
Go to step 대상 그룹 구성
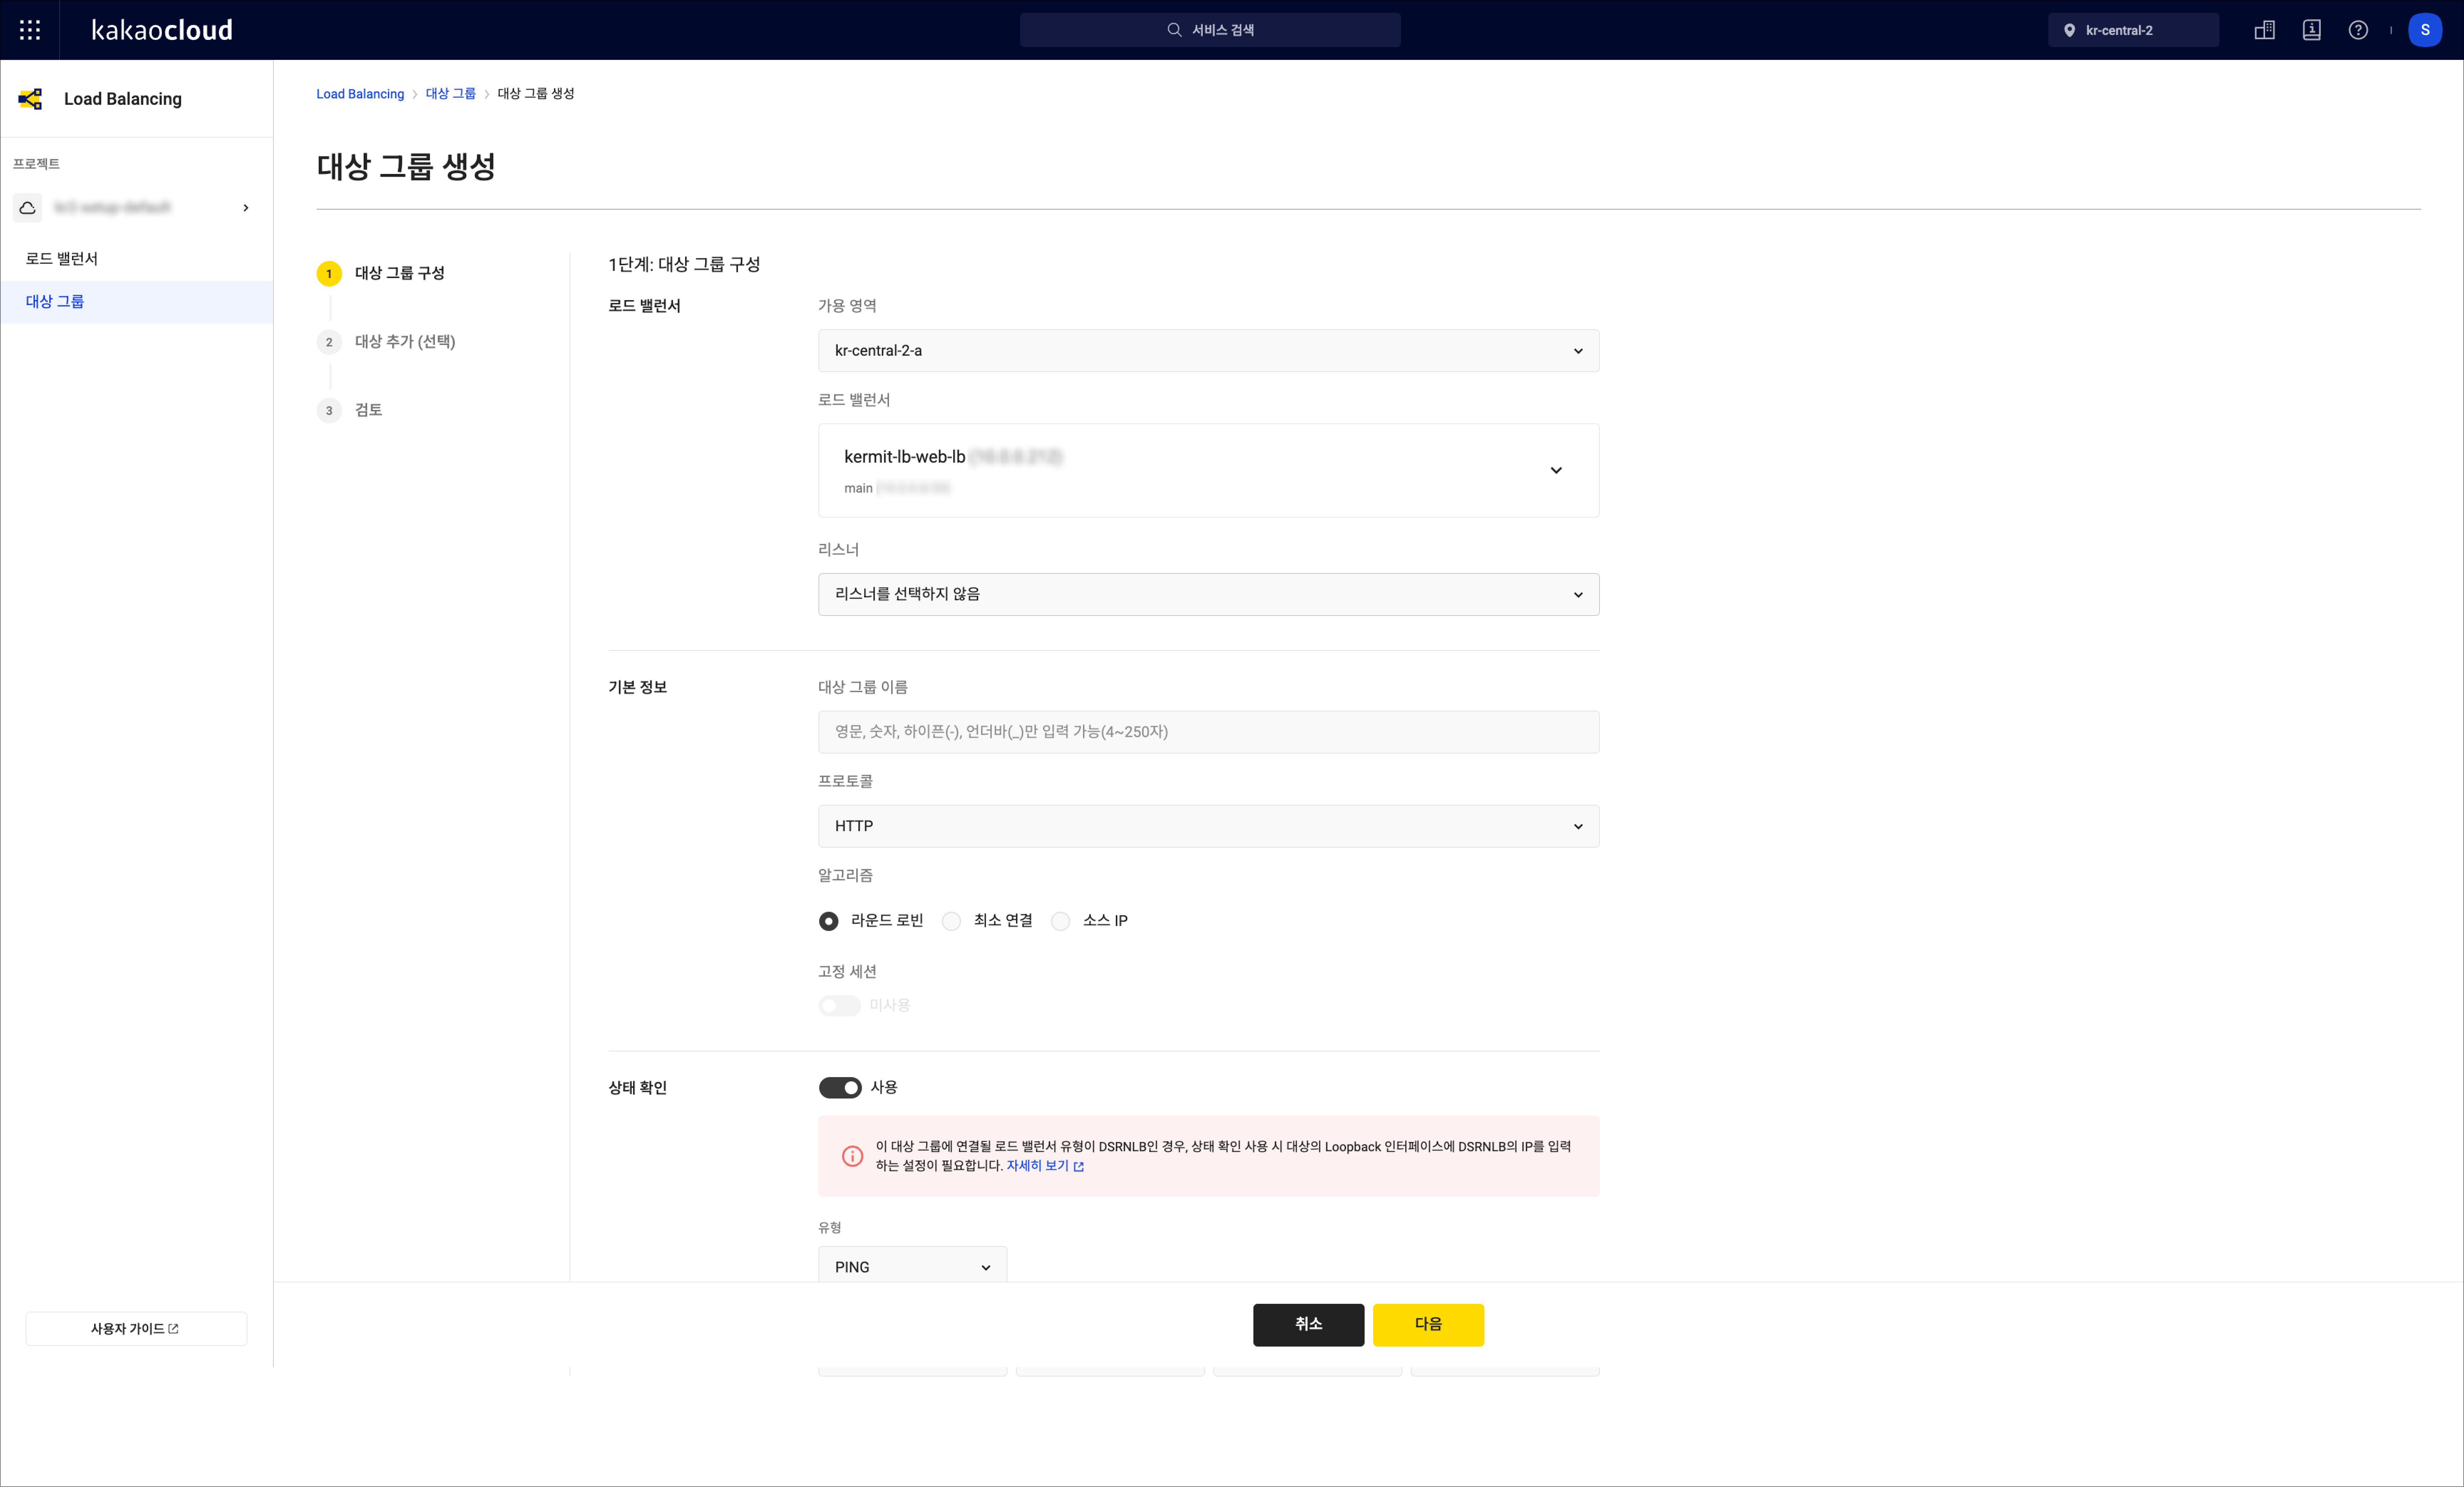[400, 273]
